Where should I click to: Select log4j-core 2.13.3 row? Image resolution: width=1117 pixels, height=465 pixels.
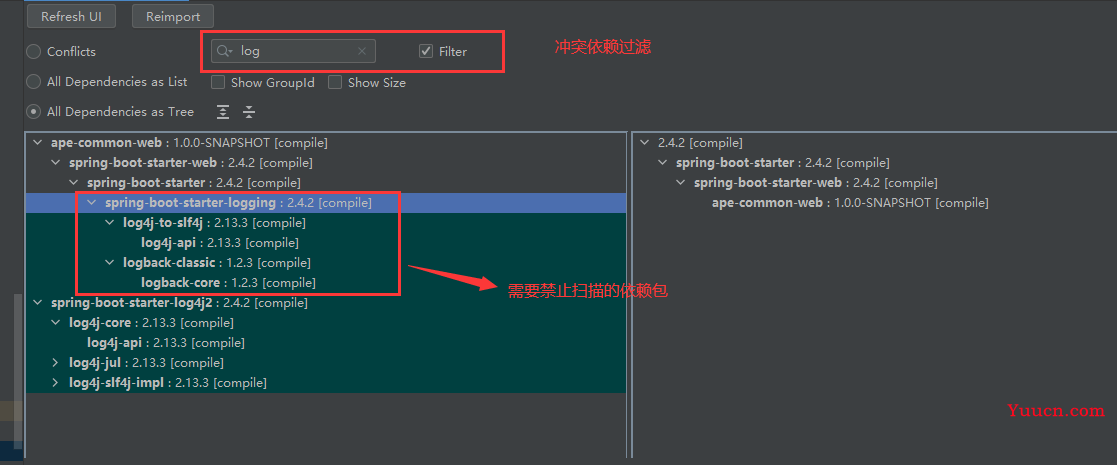click(326, 323)
